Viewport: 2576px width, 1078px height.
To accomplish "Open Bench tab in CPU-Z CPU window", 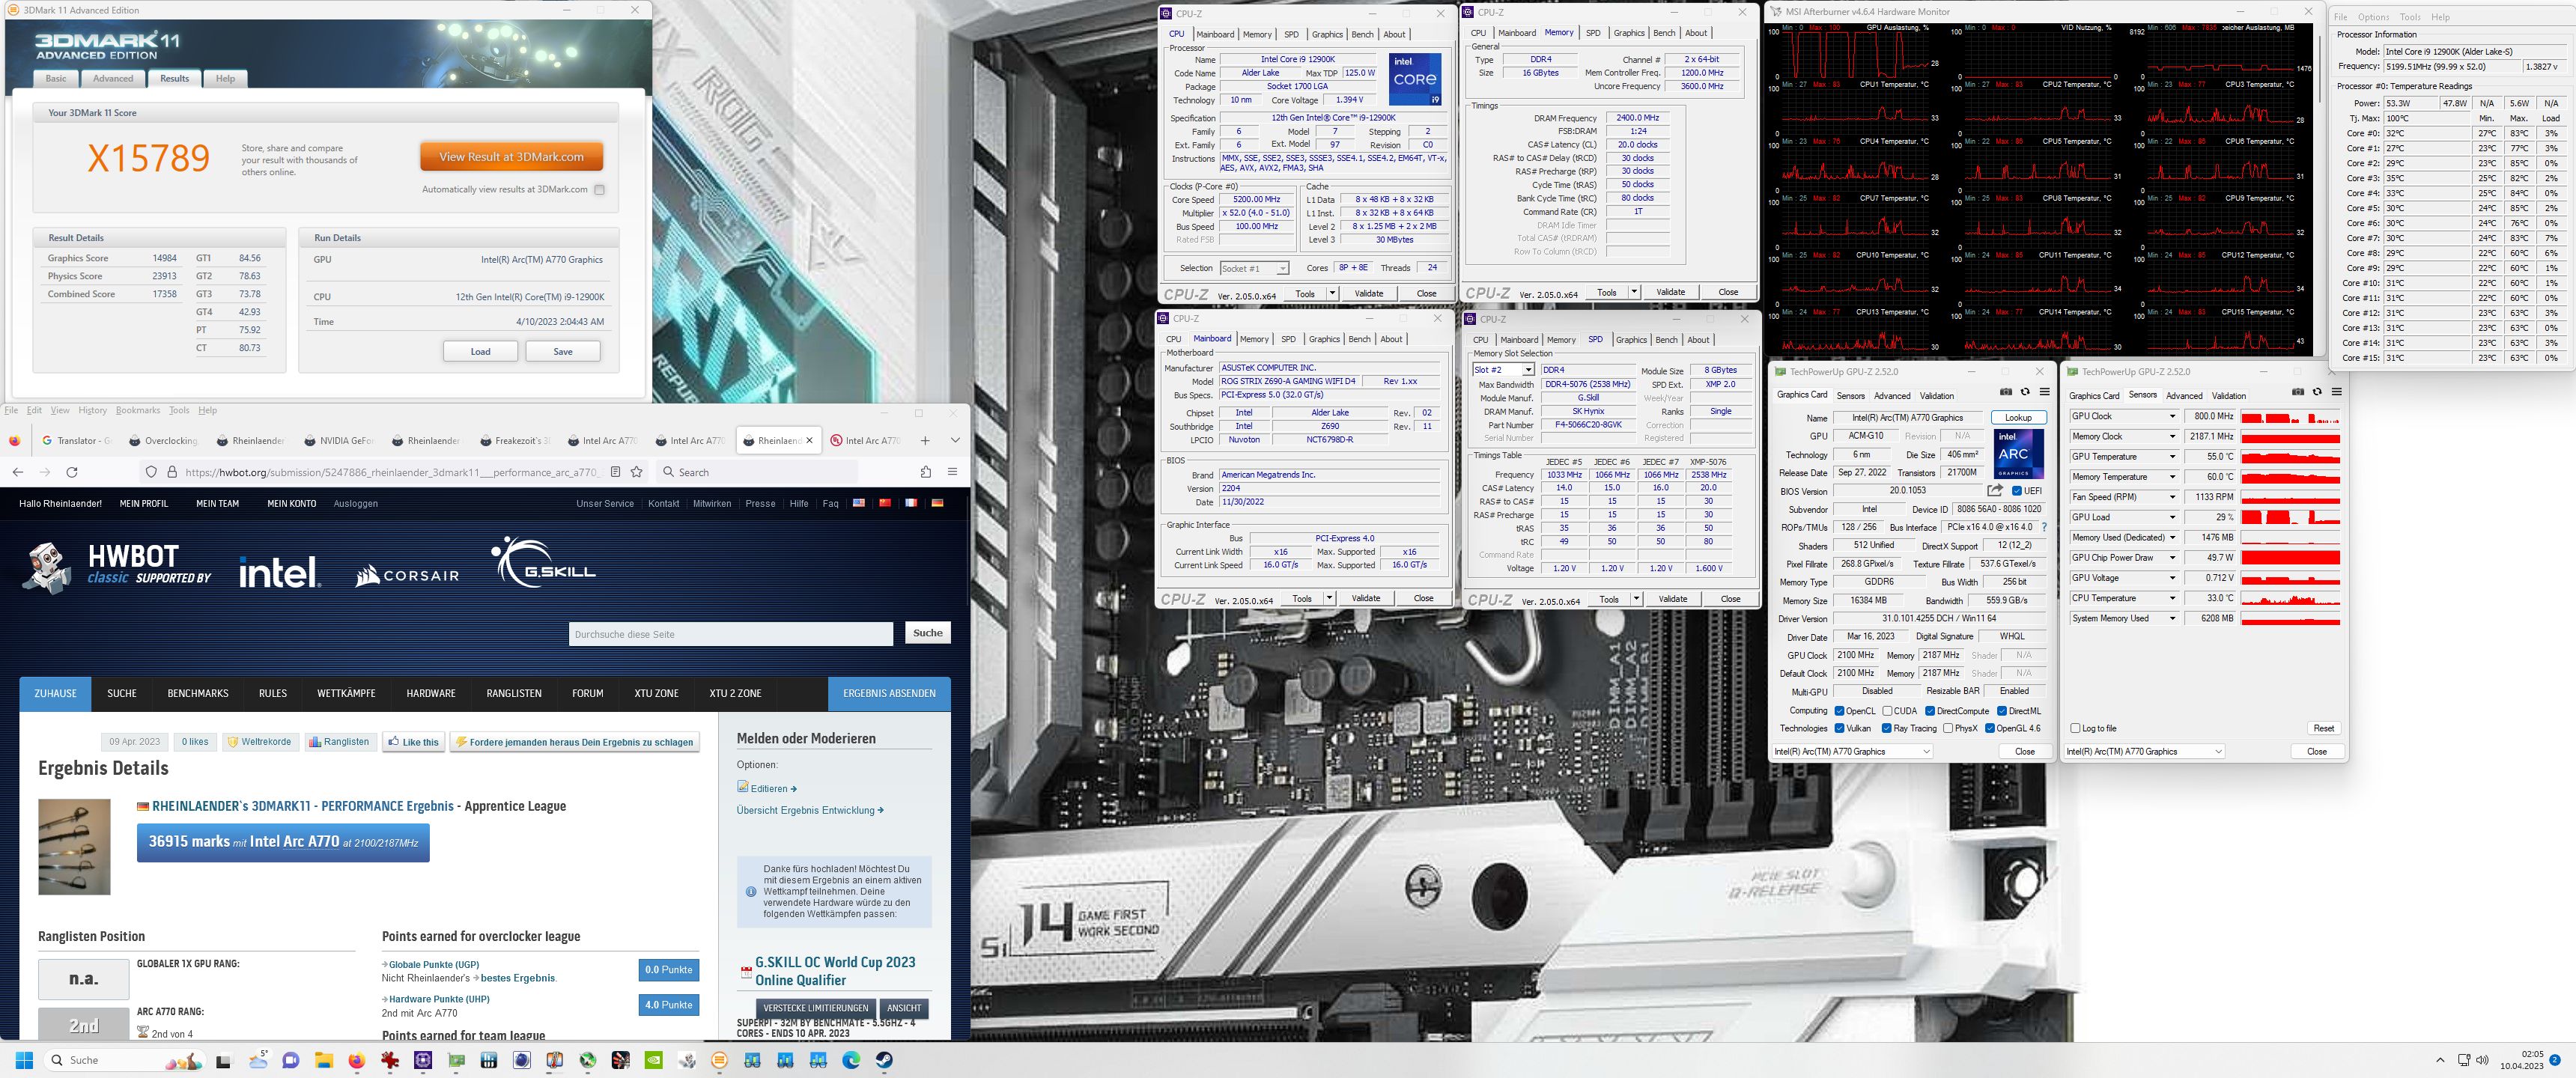I will point(1362,34).
